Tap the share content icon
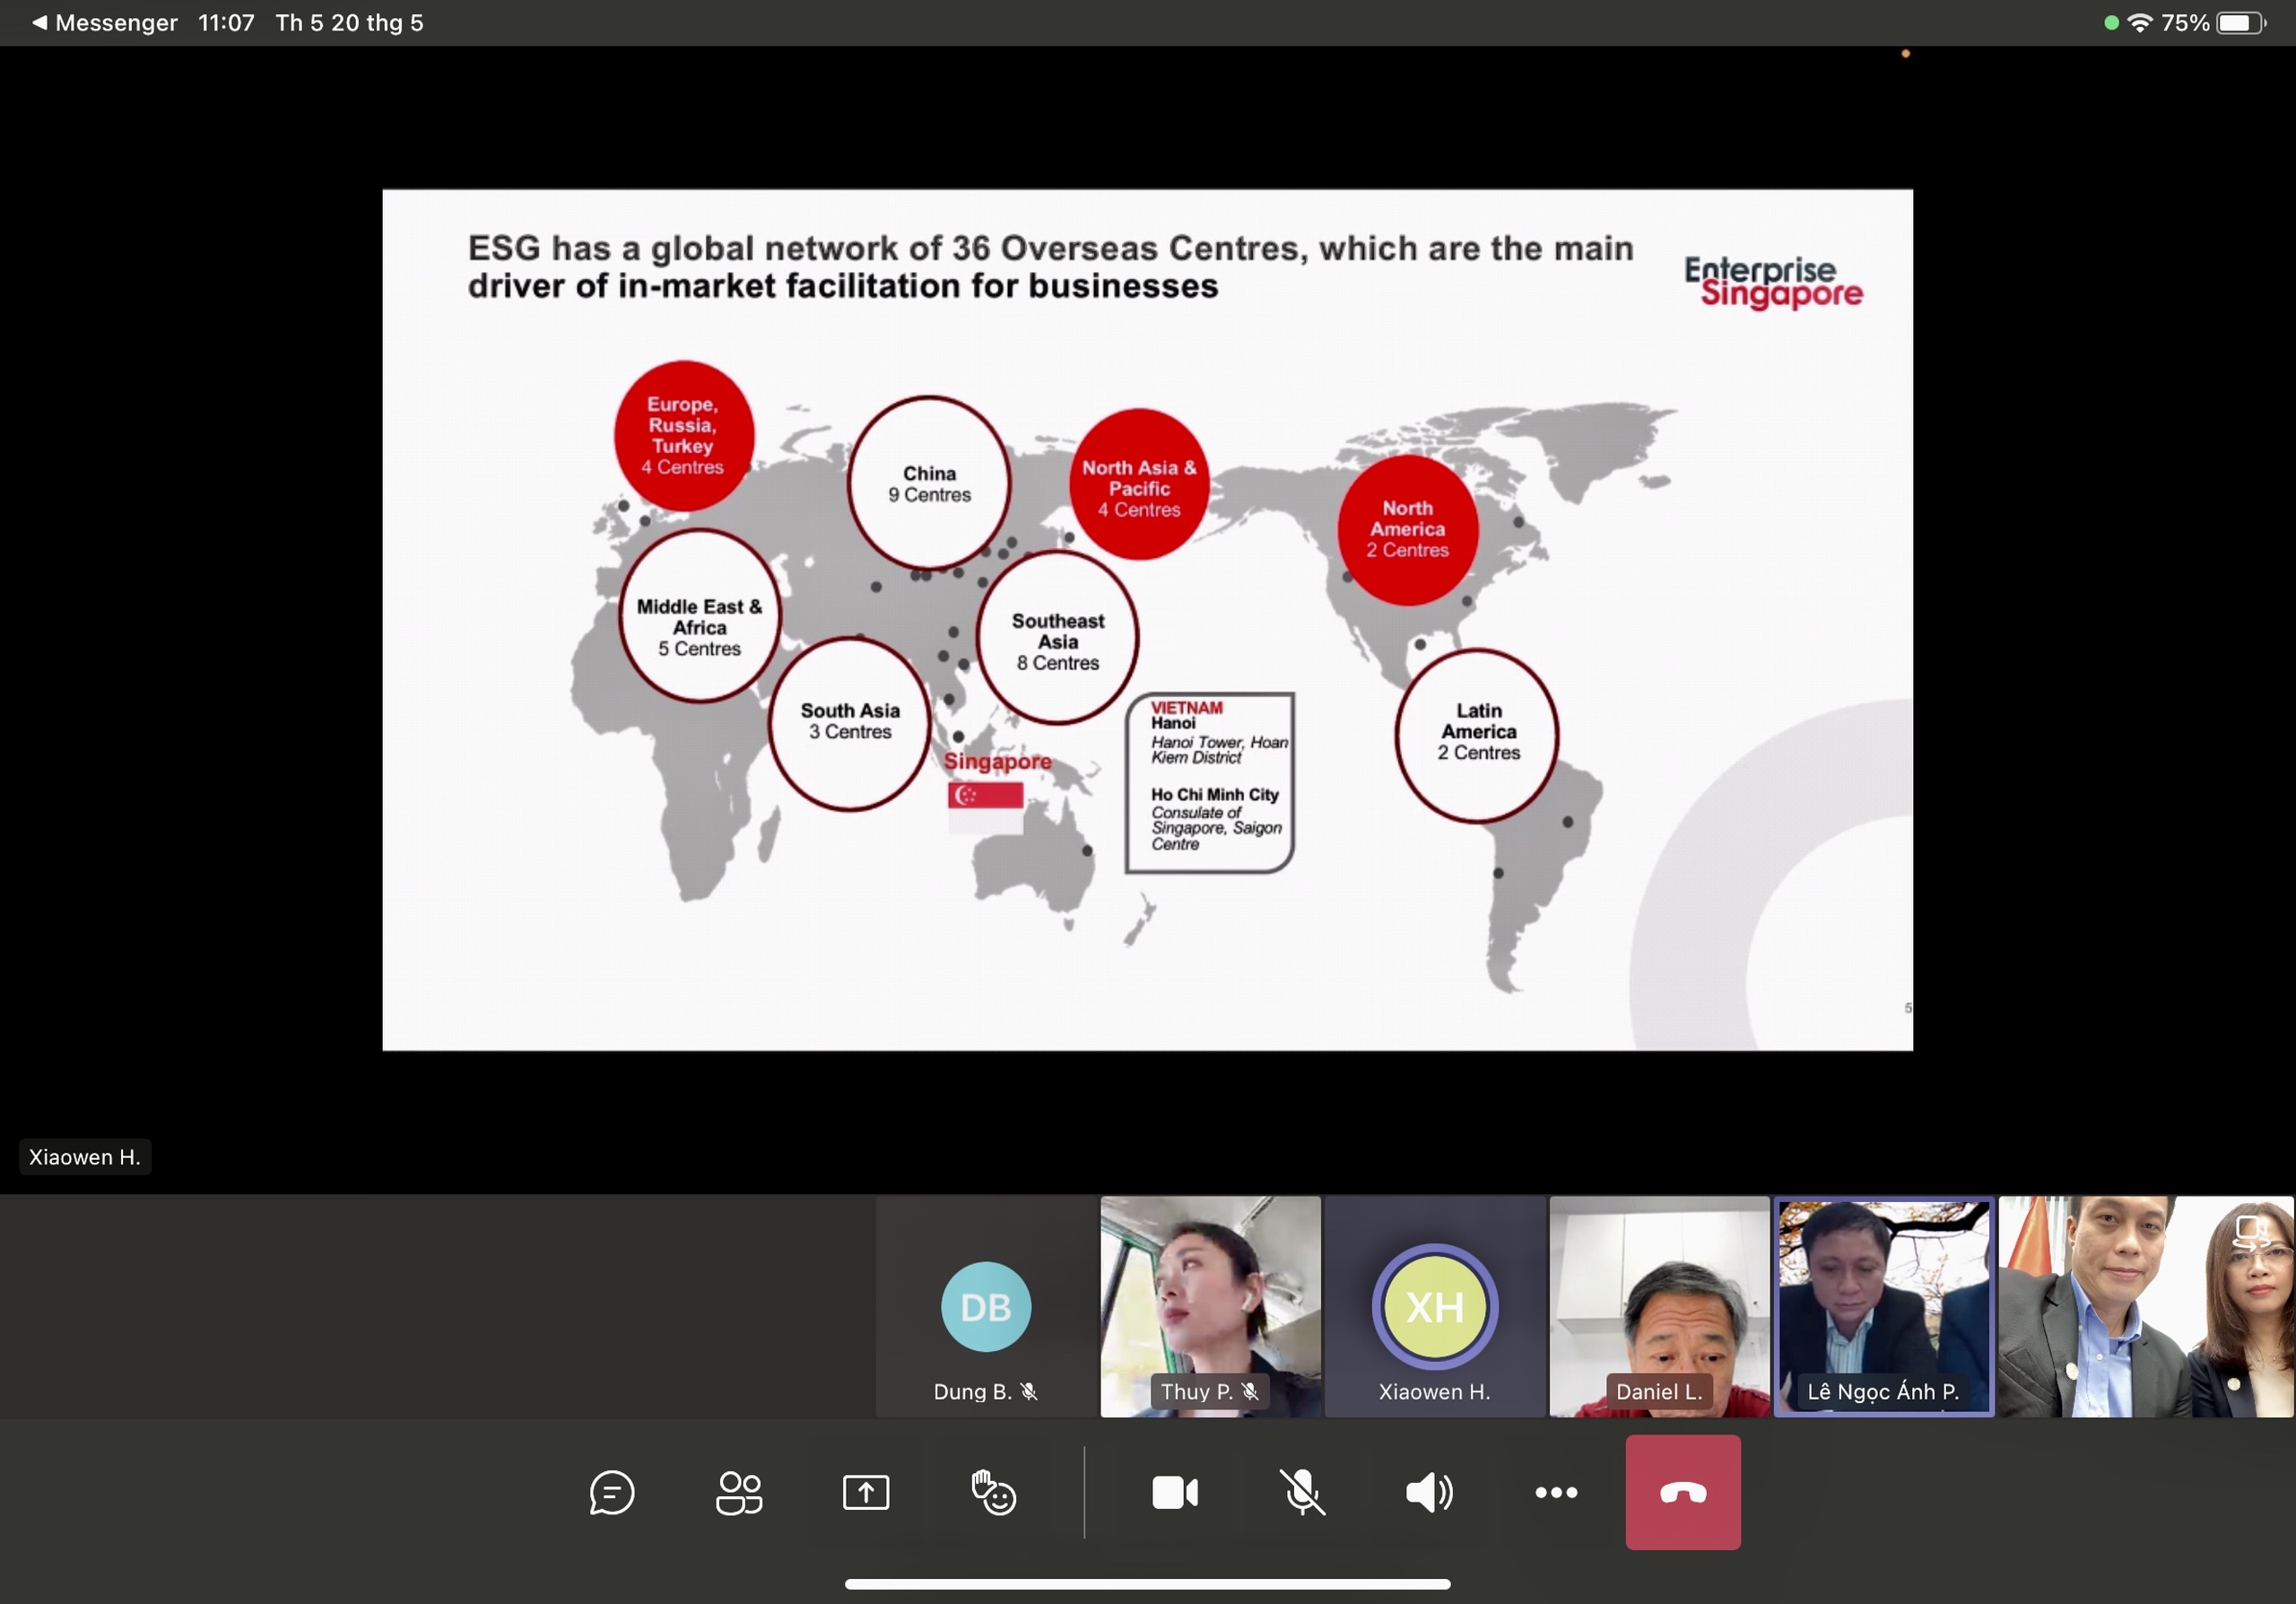The width and height of the screenshot is (2296, 1604). (x=866, y=1493)
